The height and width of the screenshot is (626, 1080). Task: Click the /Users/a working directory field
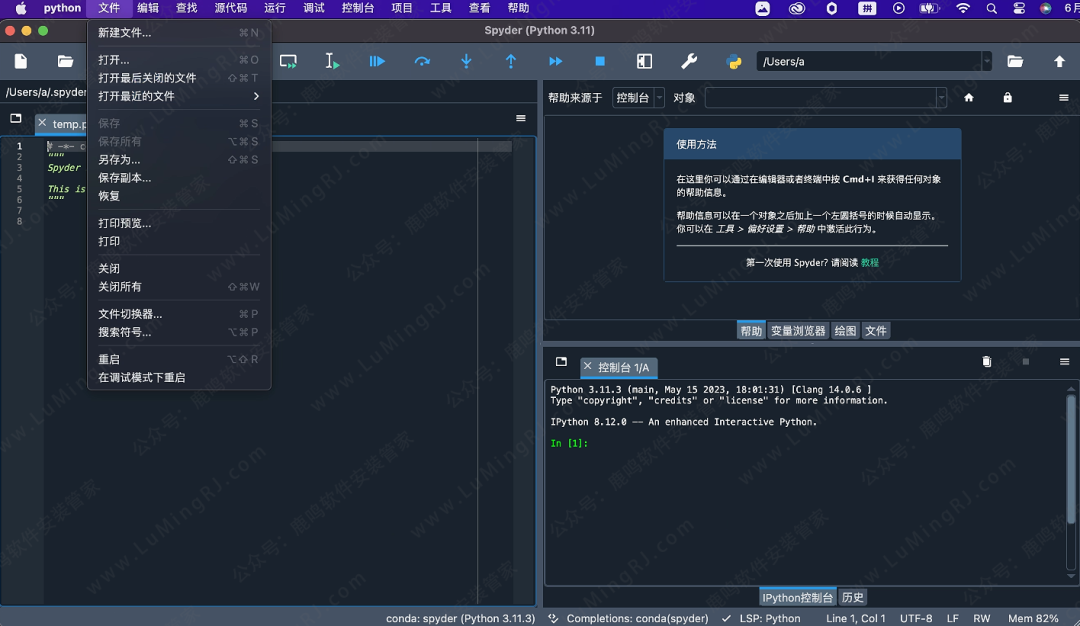[x=868, y=62]
